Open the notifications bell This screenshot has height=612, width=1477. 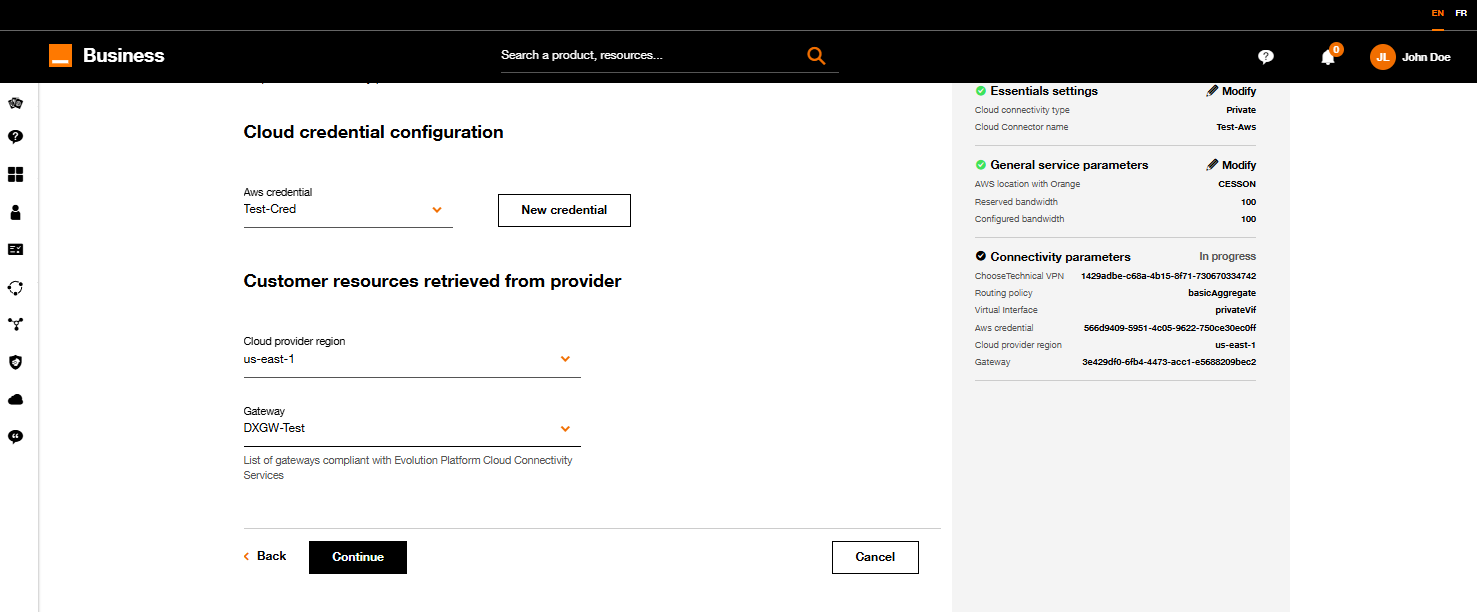[x=1328, y=57]
